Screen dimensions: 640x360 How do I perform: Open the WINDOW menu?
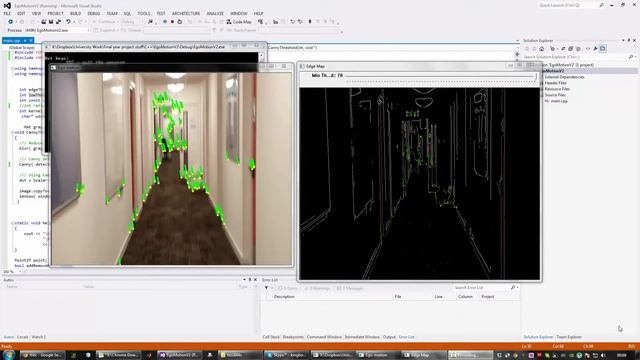click(239, 13)
